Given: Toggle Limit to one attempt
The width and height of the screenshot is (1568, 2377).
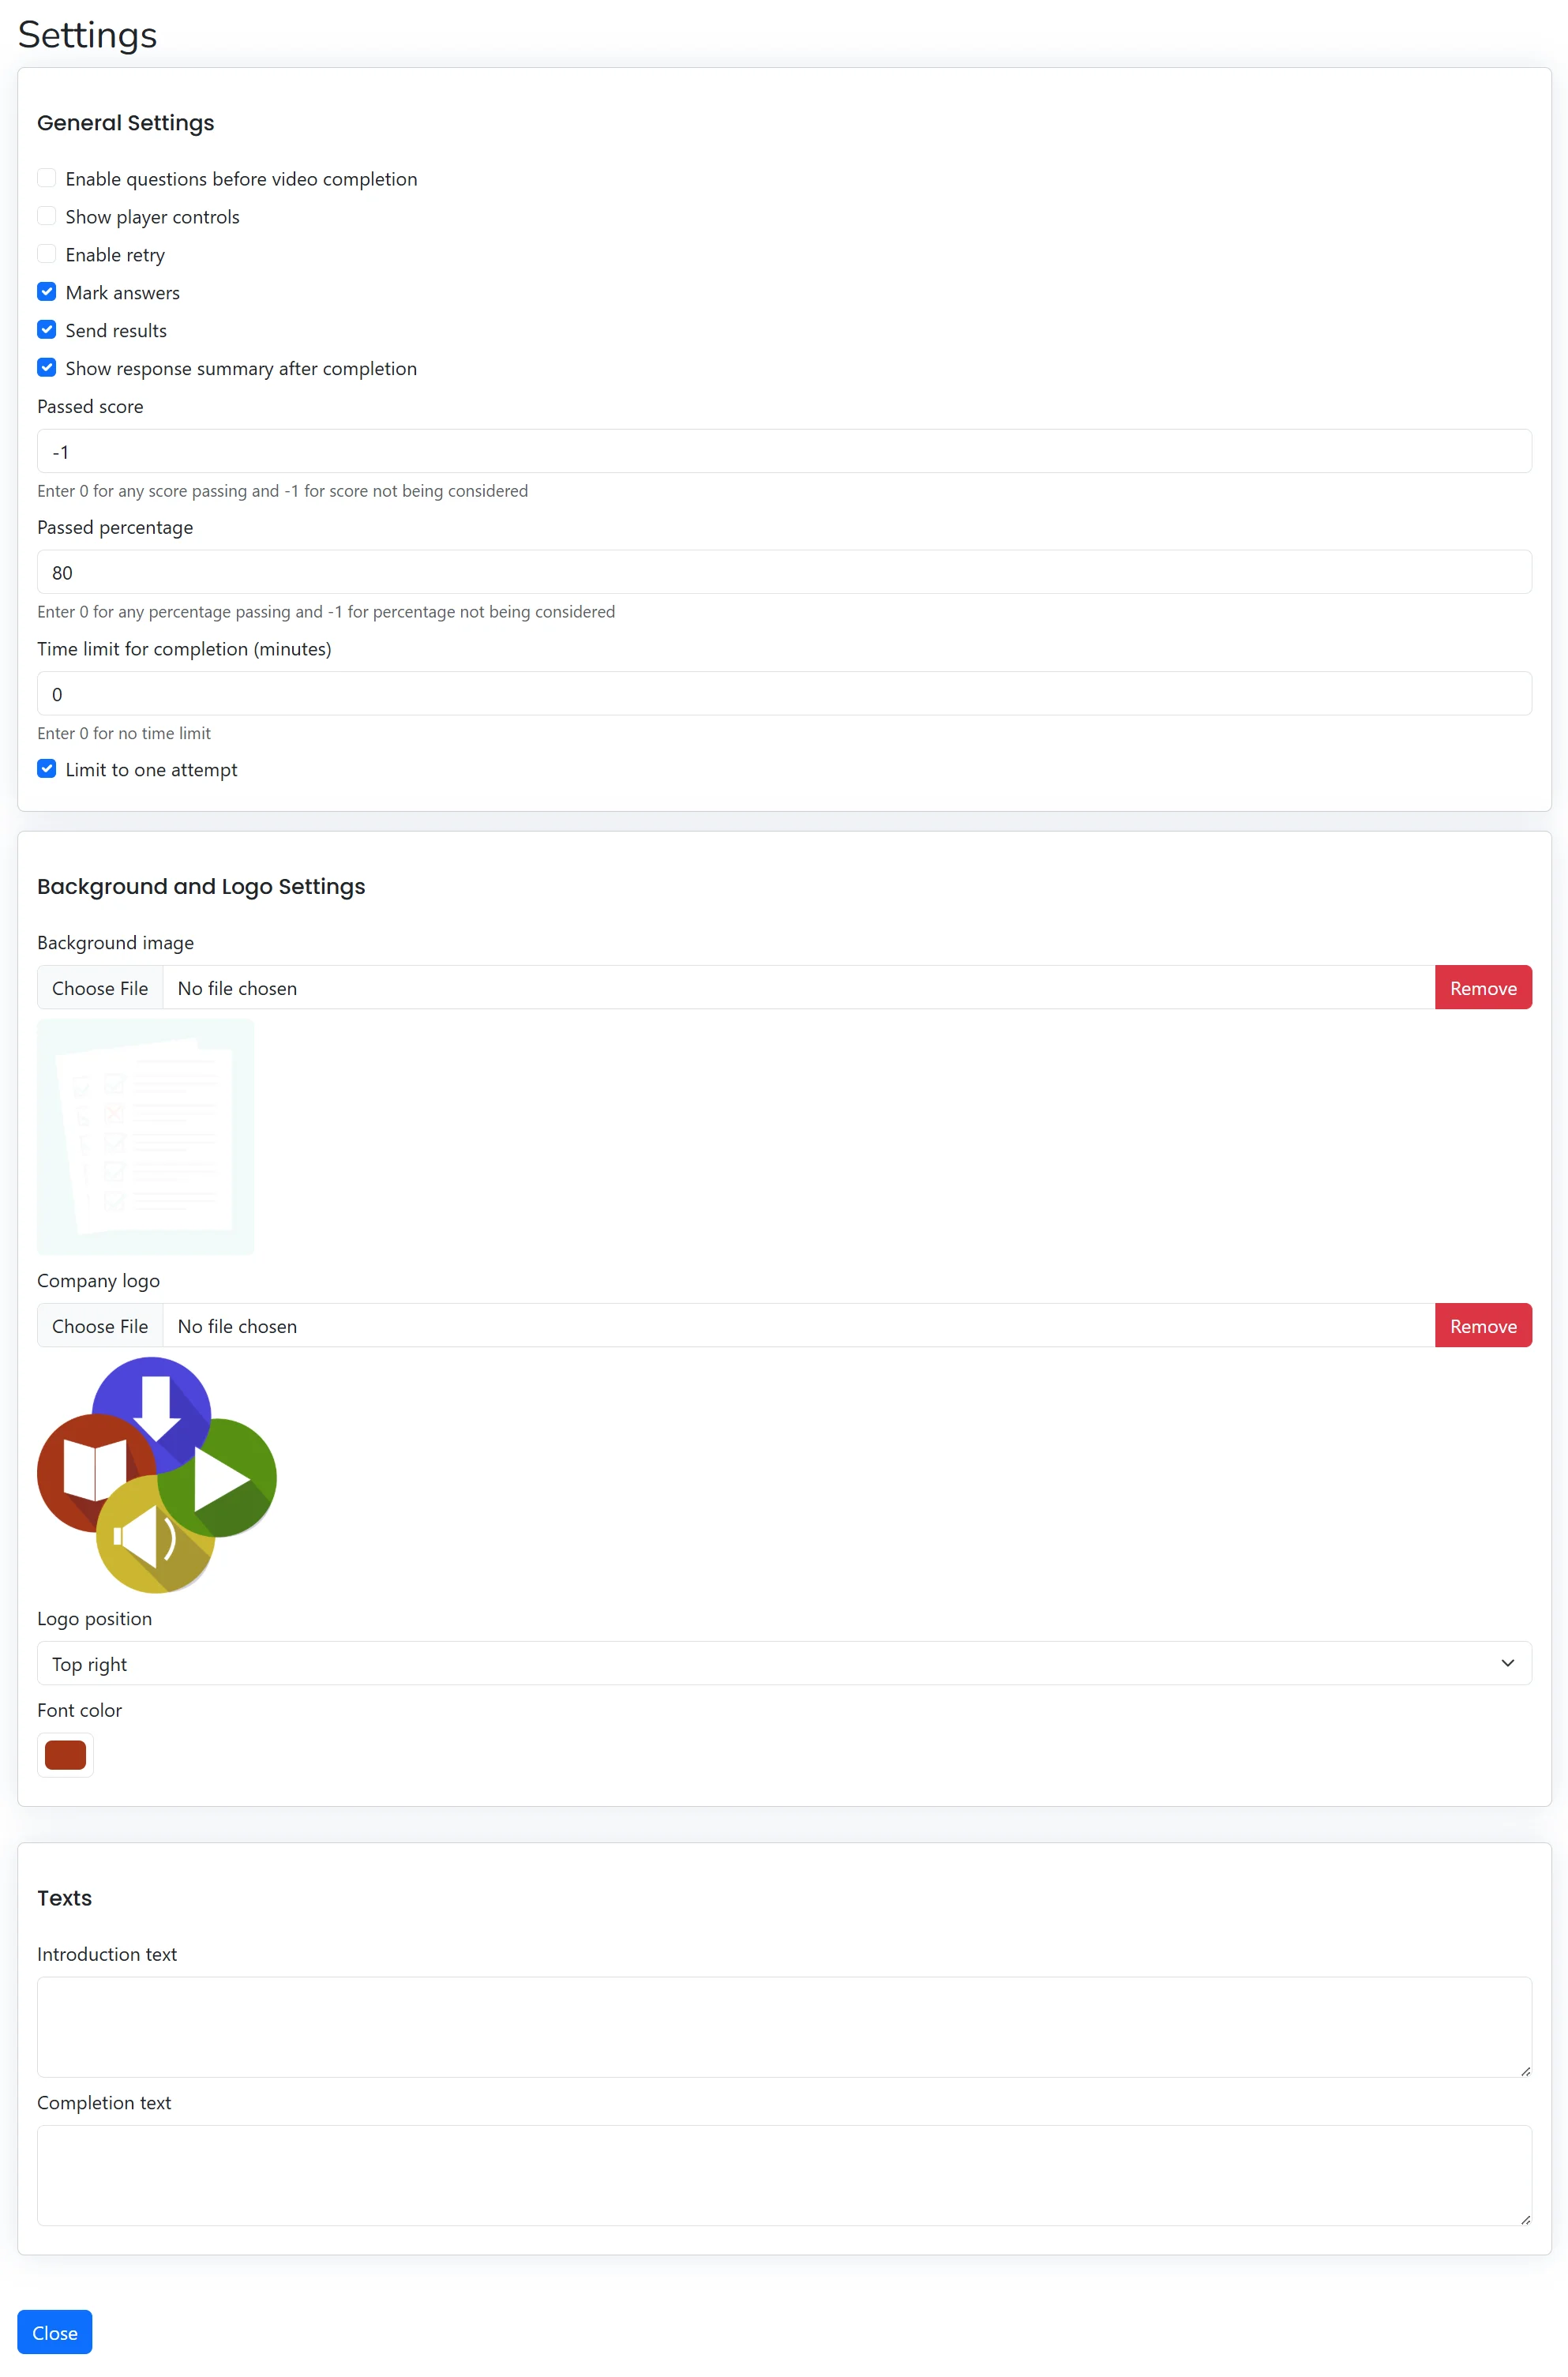Looking at the screenshot, I should click(x=47, y=769).
